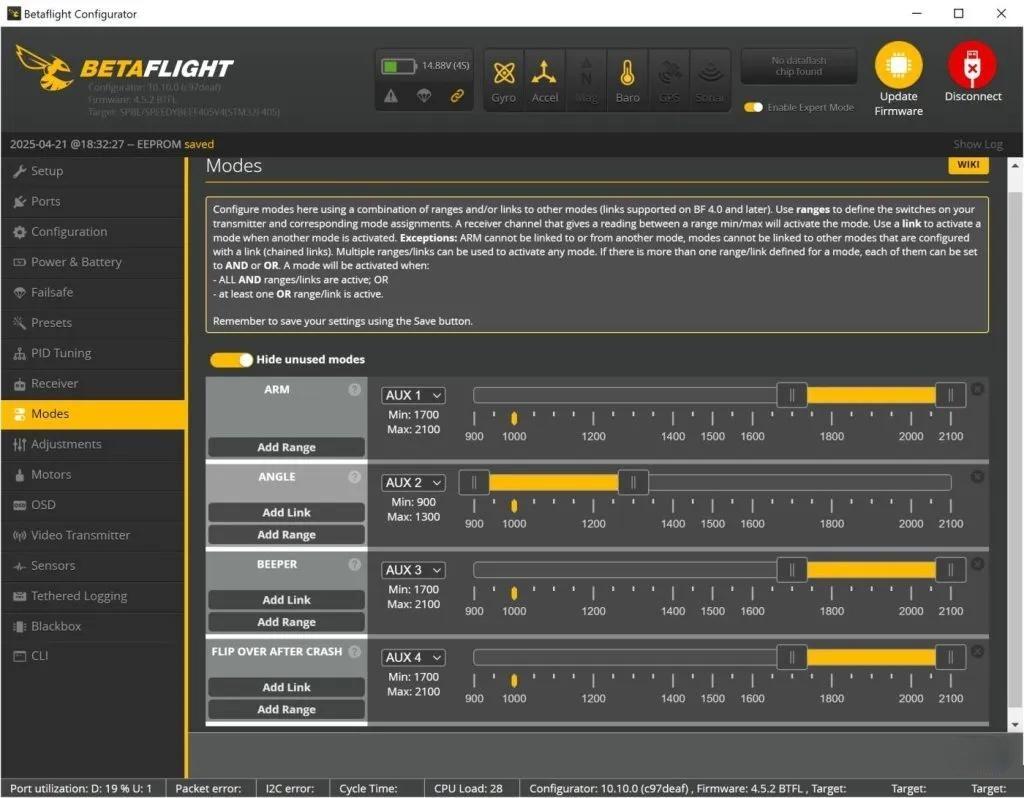1024x798 pixels.
Task: Click the arming warning triangle icon
Action: (391, 97)
